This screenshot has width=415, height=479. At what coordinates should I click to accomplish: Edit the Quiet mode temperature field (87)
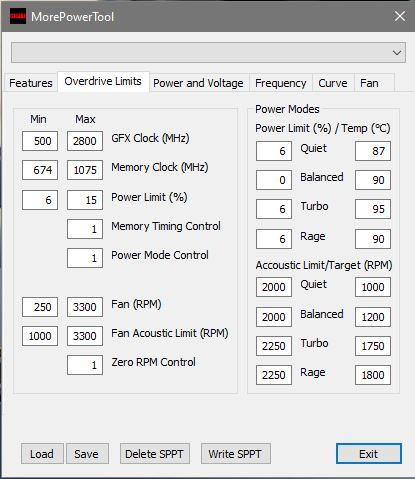pyautogui.click(x=373, y=151)
